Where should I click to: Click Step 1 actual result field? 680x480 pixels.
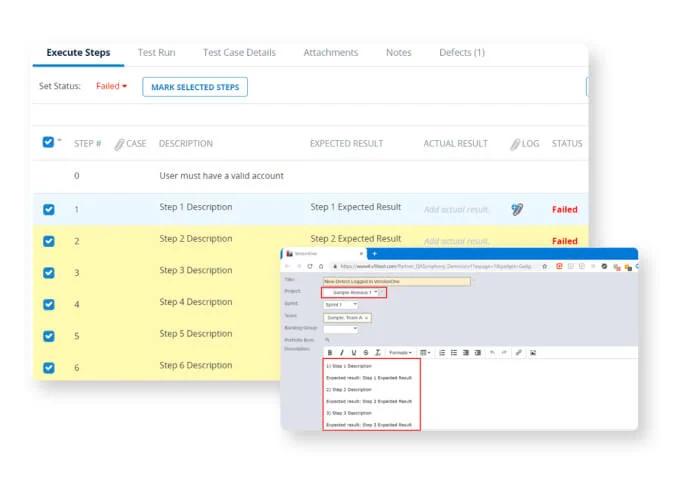tap(456, 209)
